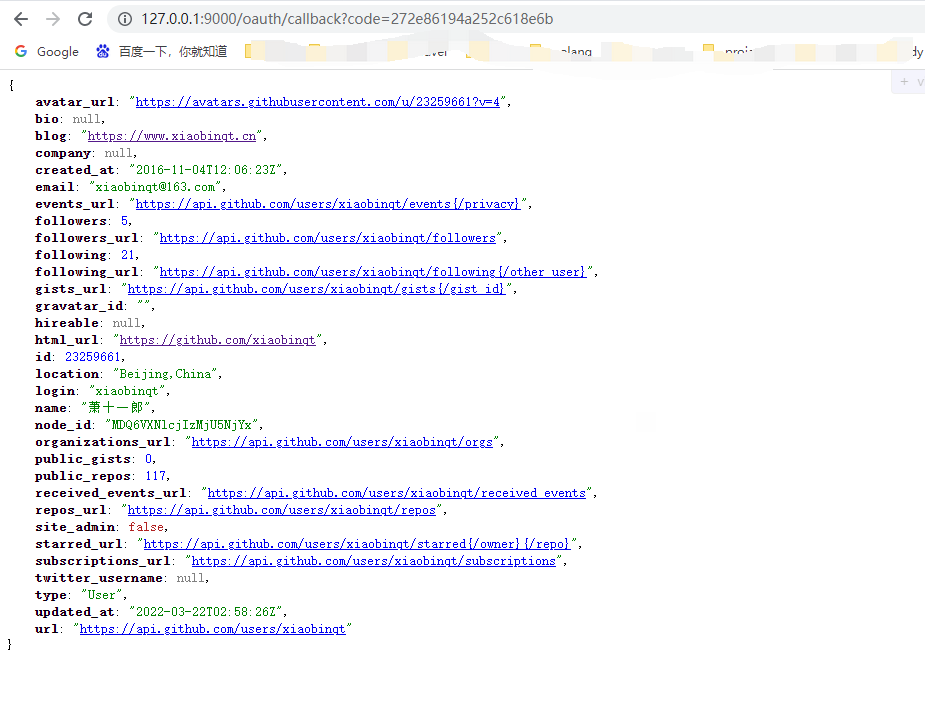925x719 pixels.
Task: Click the login value xiaobingt
Action: click(127, 391)
